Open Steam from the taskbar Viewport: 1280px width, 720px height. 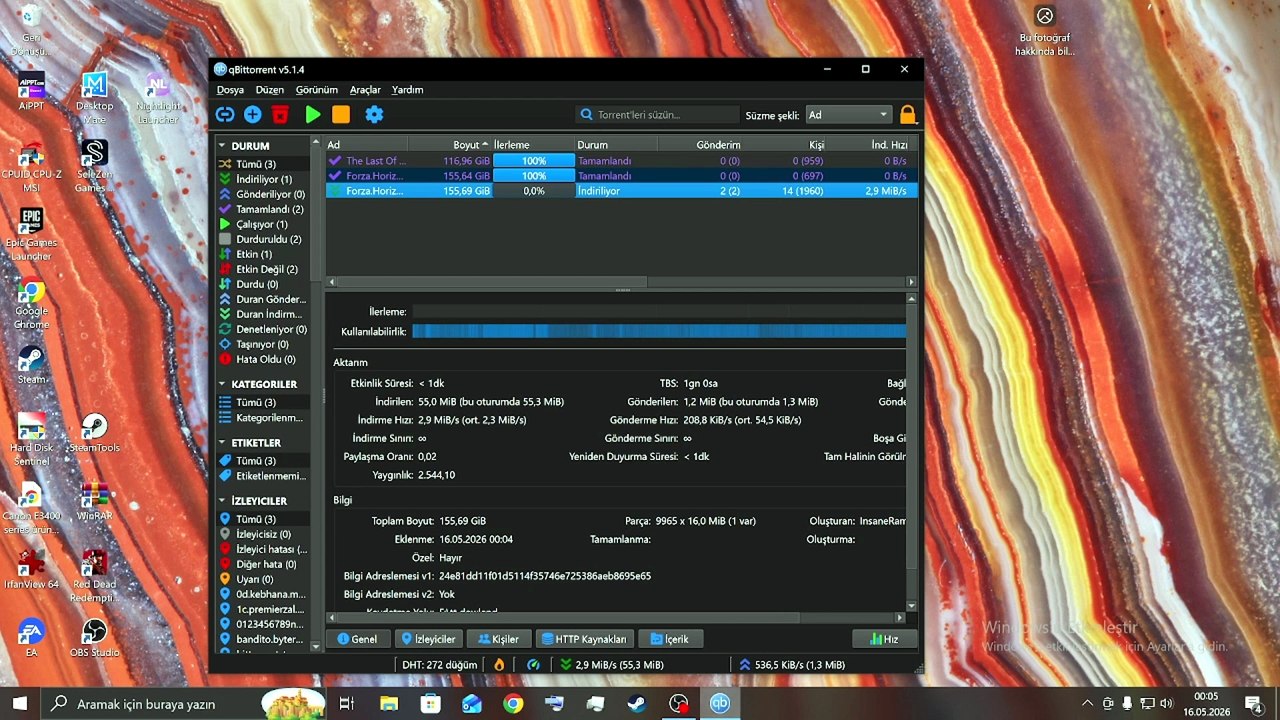click(637, 704)
